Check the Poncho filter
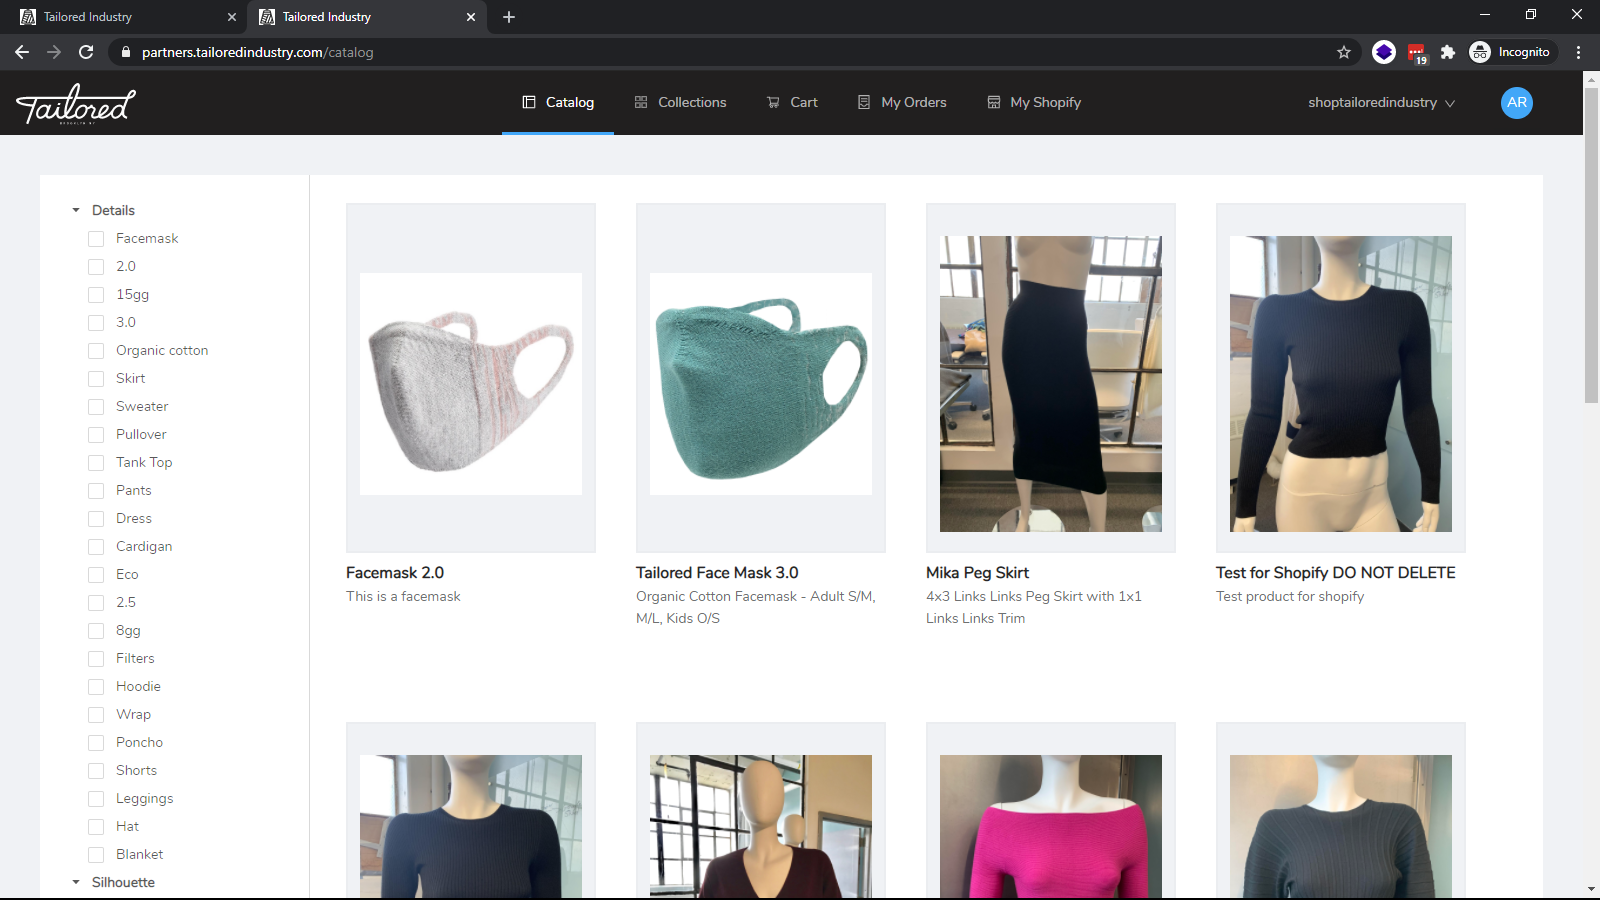The image size is (1600, 900). coord(96,743)
